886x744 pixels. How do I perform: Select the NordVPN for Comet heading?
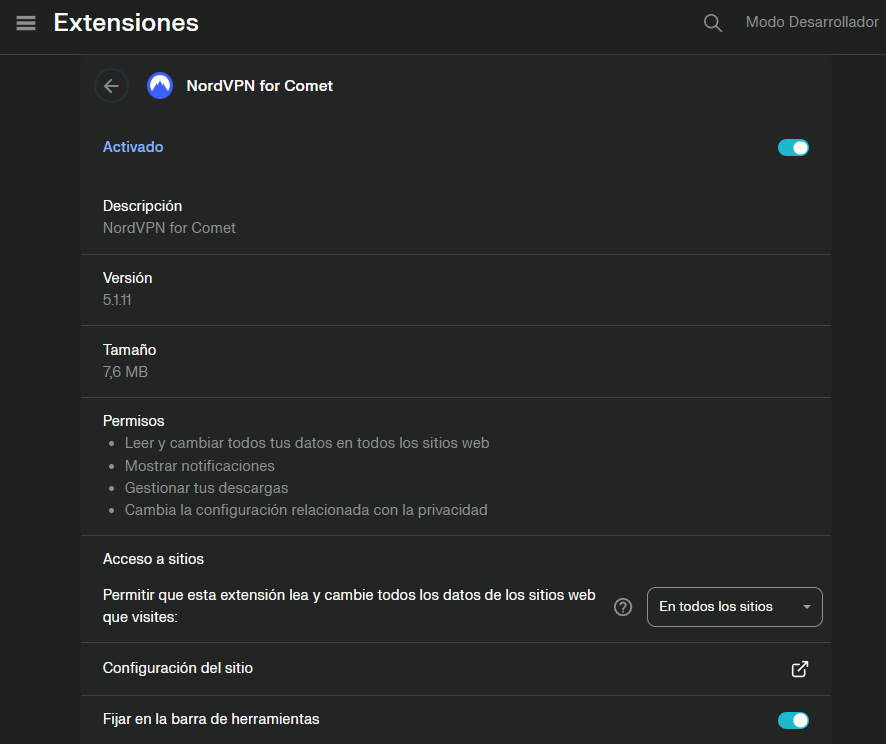point(259,85)
